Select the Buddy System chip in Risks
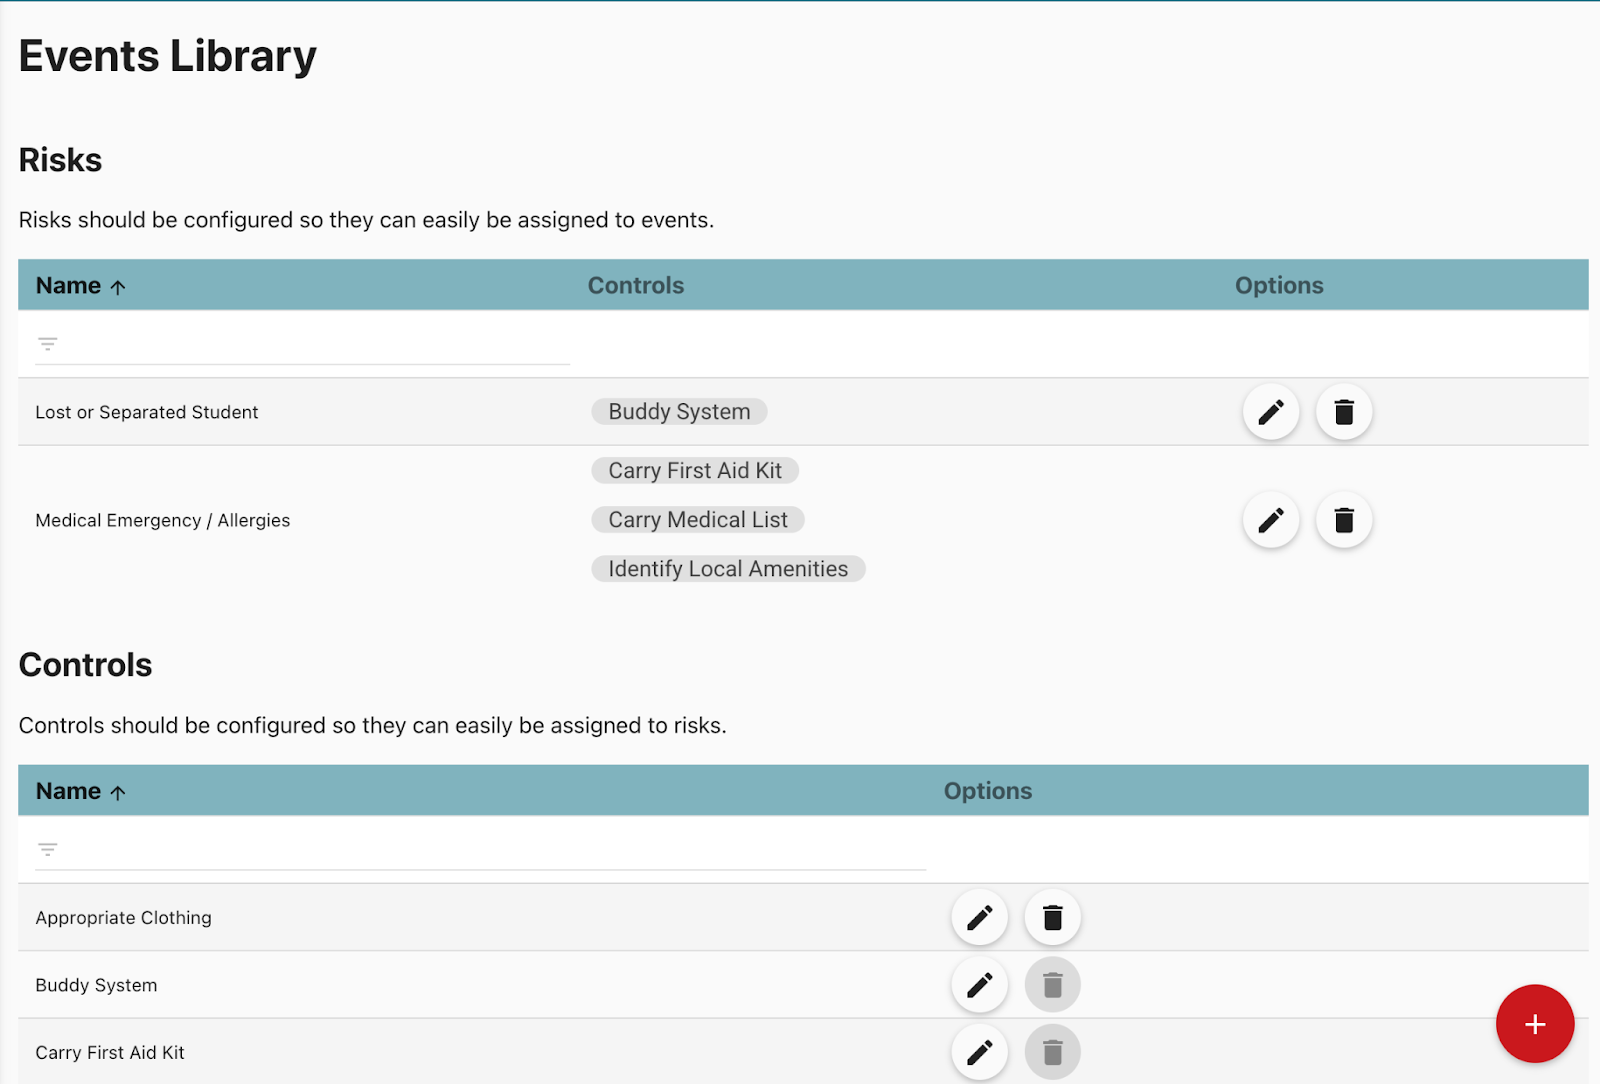1600x1084 pixels. (679, 412)
